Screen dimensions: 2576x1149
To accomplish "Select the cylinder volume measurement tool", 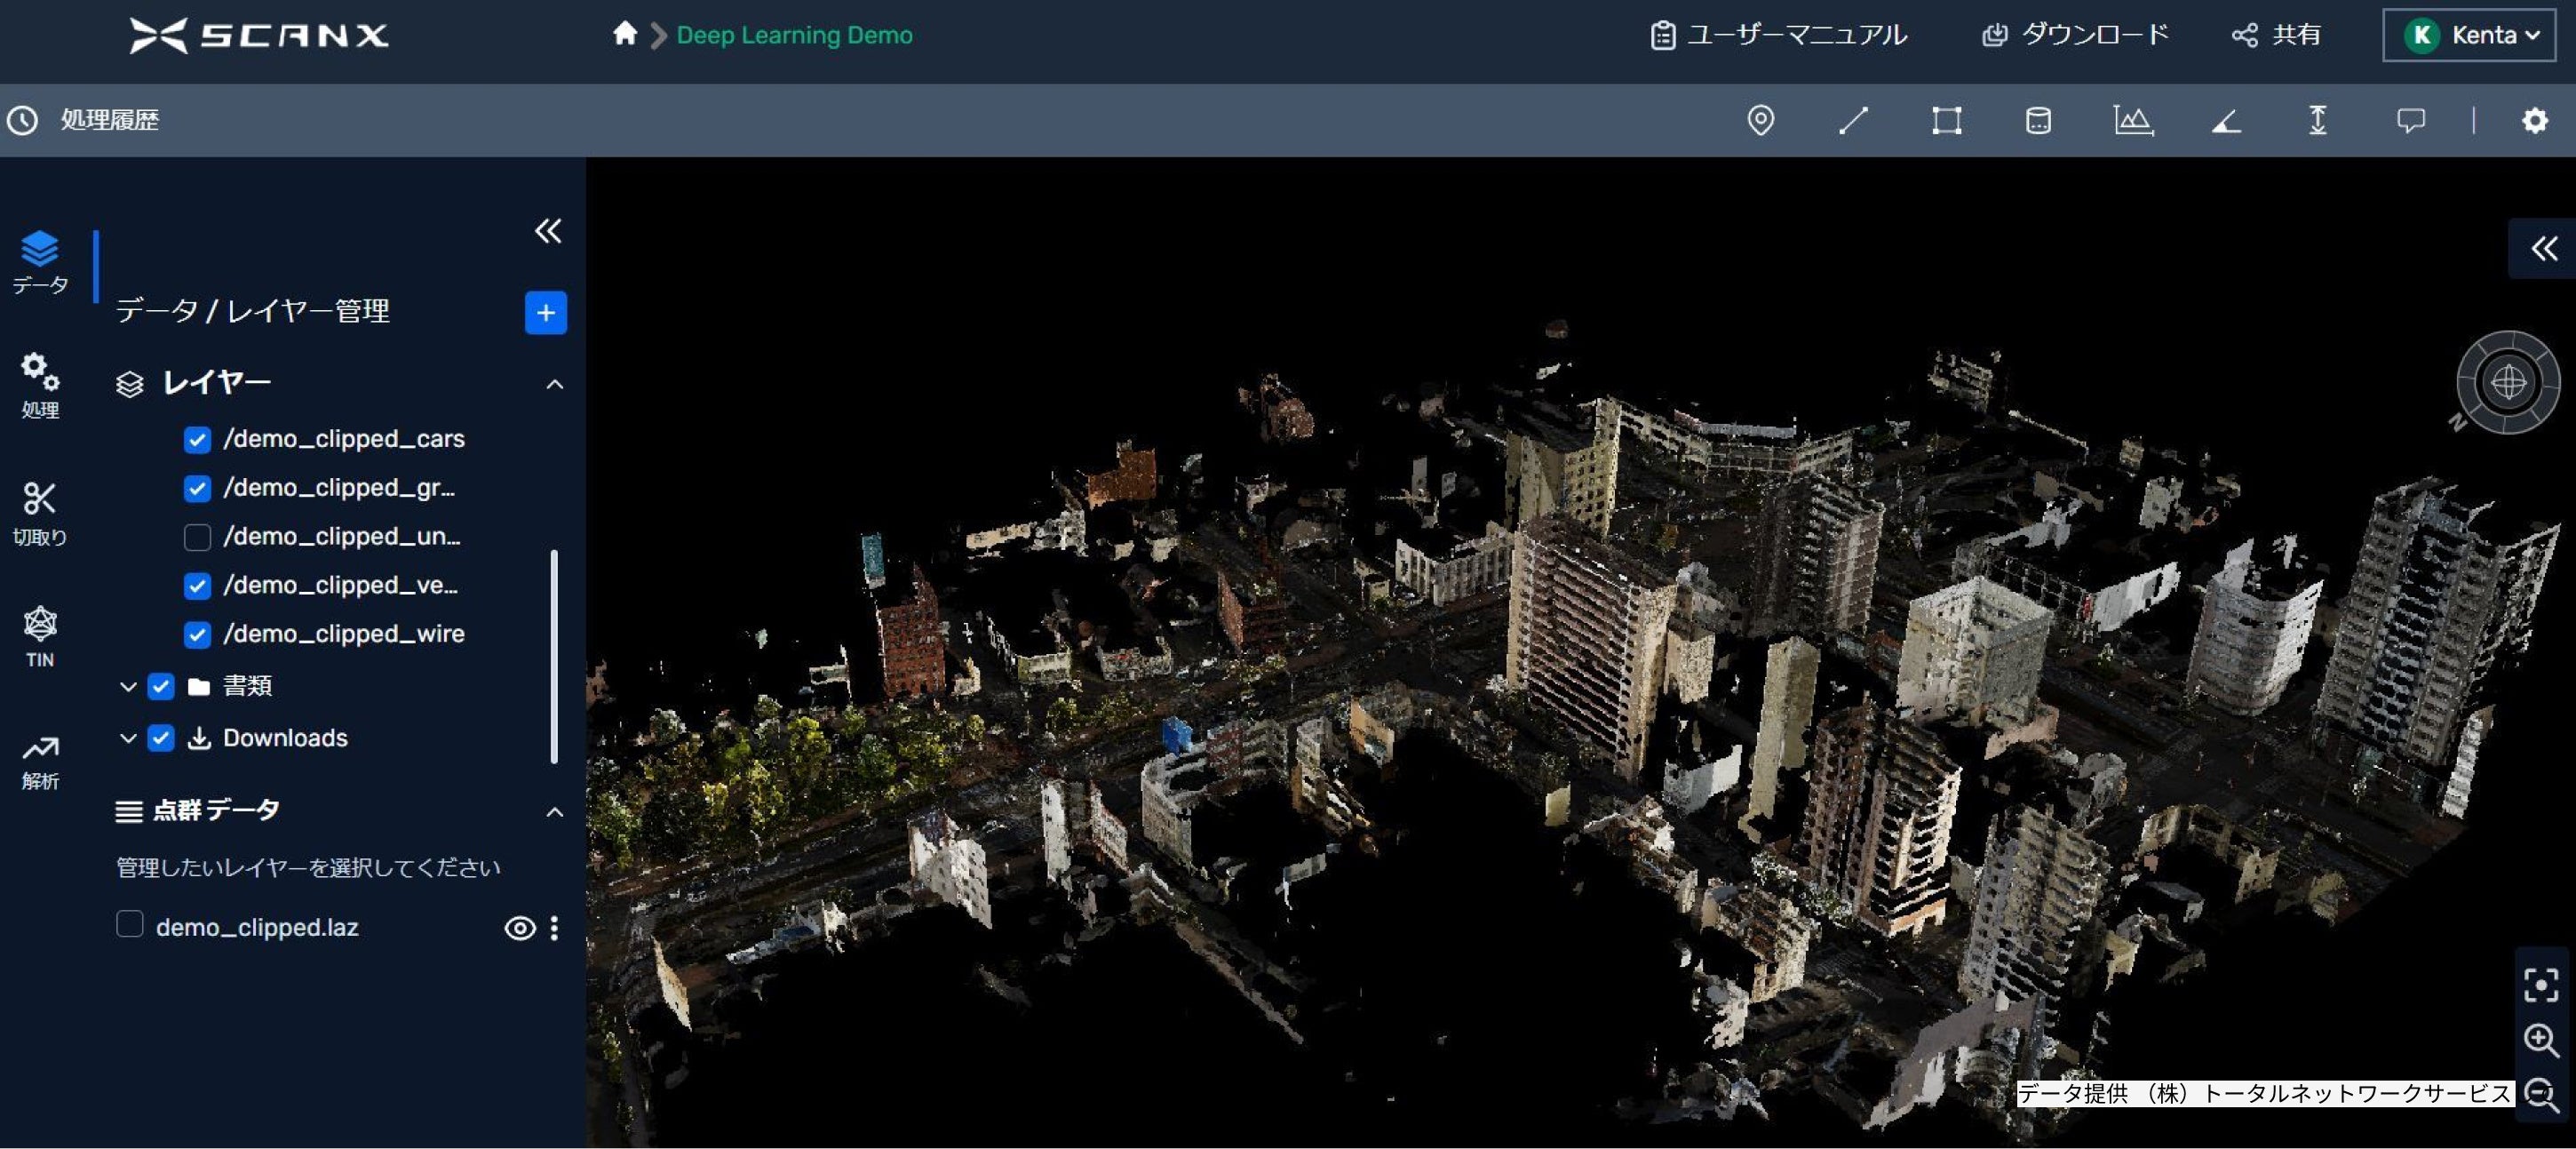I will point(2038,120).
